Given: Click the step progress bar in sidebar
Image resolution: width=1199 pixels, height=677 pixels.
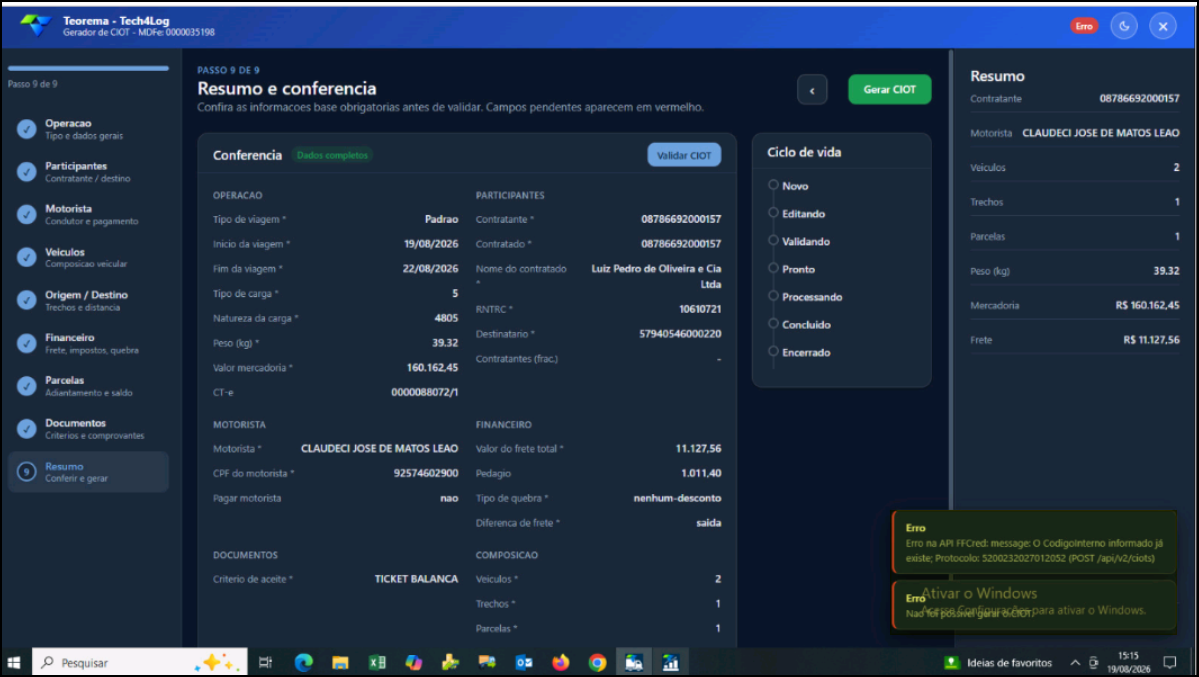Looking at the screenshot, I should pyautogui.click(x=88, y=68).
